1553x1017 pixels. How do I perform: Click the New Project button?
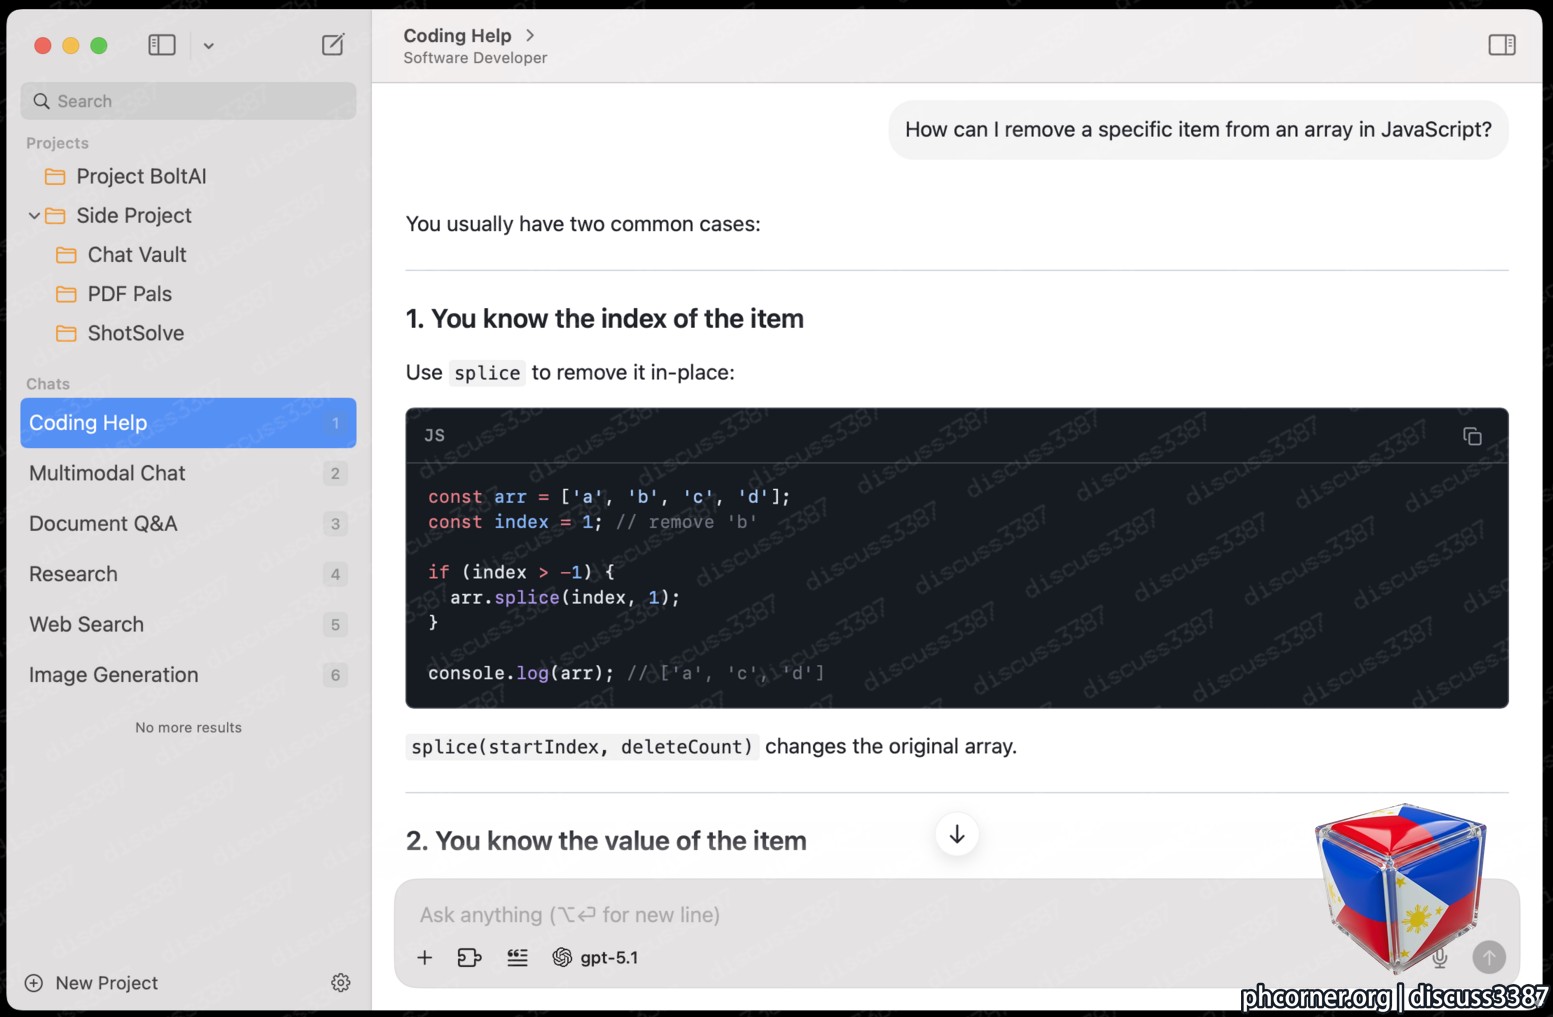coord(91,983)
